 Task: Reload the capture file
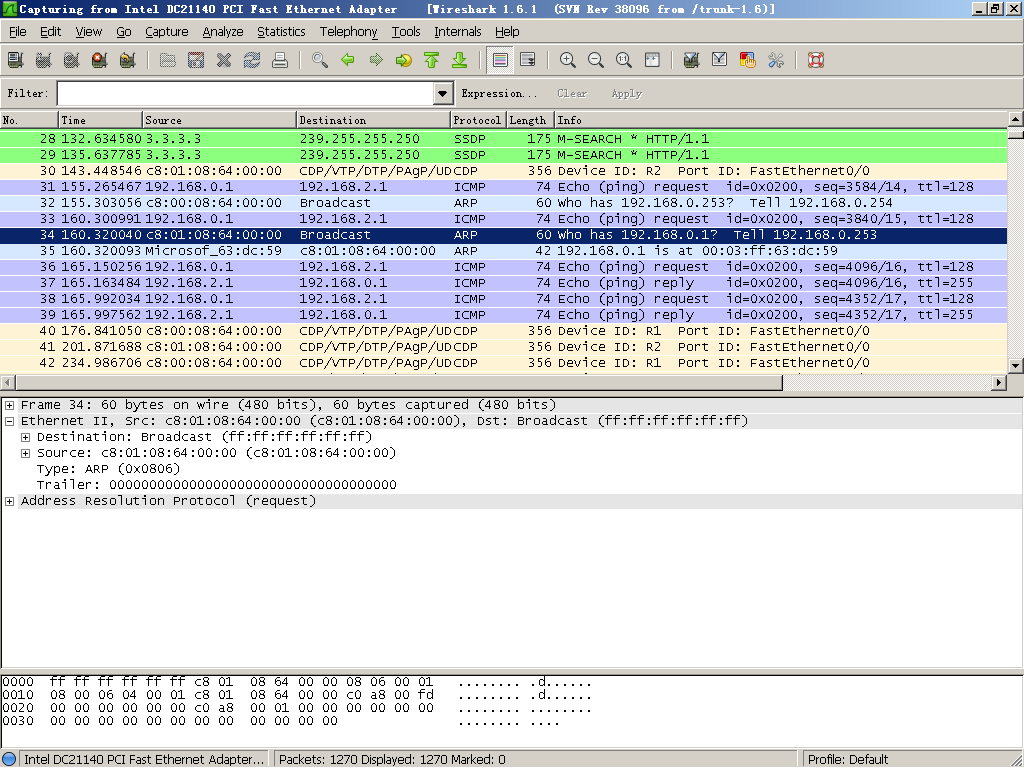(252, 60)
